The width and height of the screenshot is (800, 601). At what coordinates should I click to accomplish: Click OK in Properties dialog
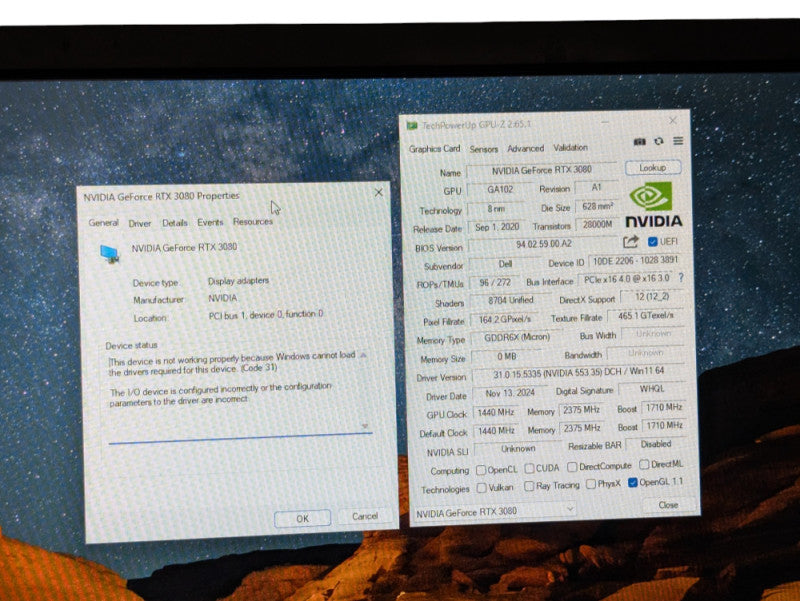303,518
